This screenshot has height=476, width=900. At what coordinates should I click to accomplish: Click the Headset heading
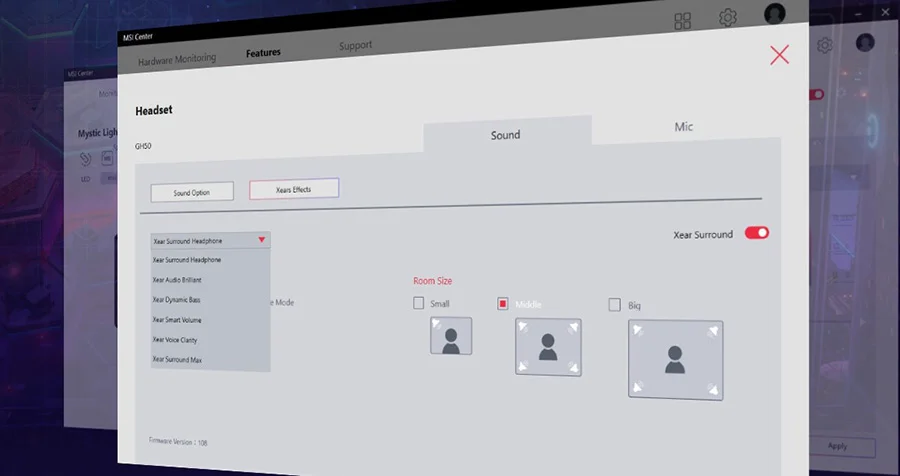pos(154,110)
